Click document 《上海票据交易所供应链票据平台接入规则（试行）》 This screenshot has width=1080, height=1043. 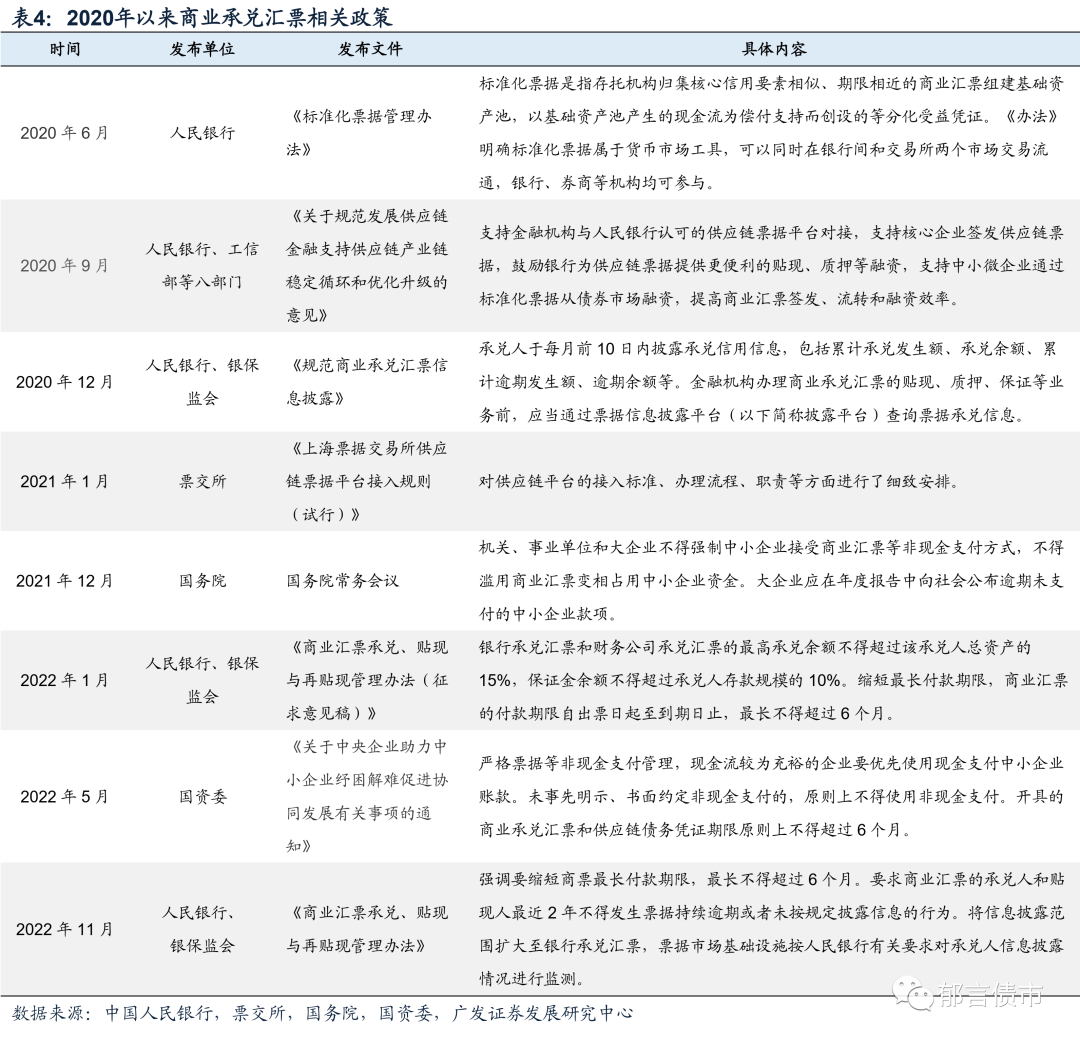click(x=367, y=482)
